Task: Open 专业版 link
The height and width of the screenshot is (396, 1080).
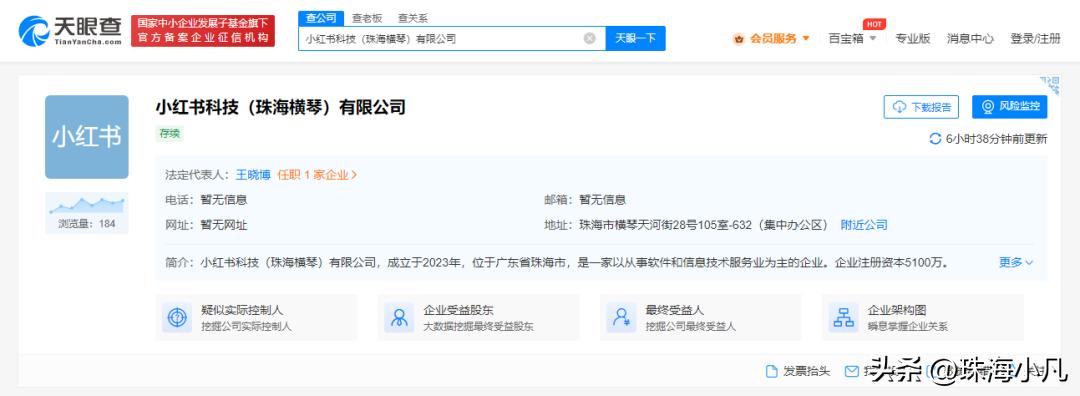Action: click(913, 39)
